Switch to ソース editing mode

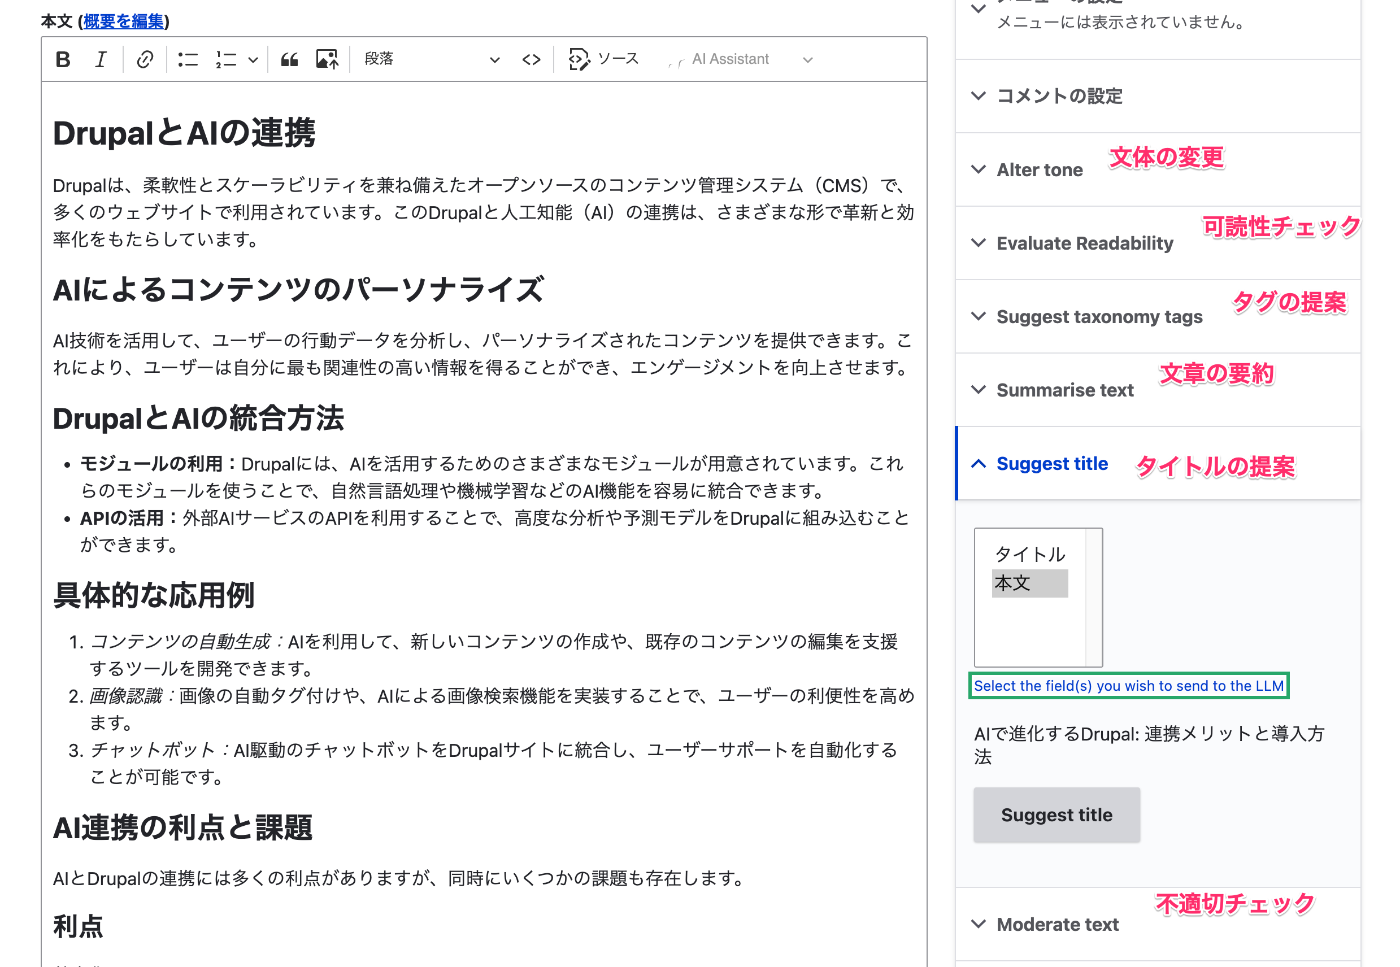604,59
